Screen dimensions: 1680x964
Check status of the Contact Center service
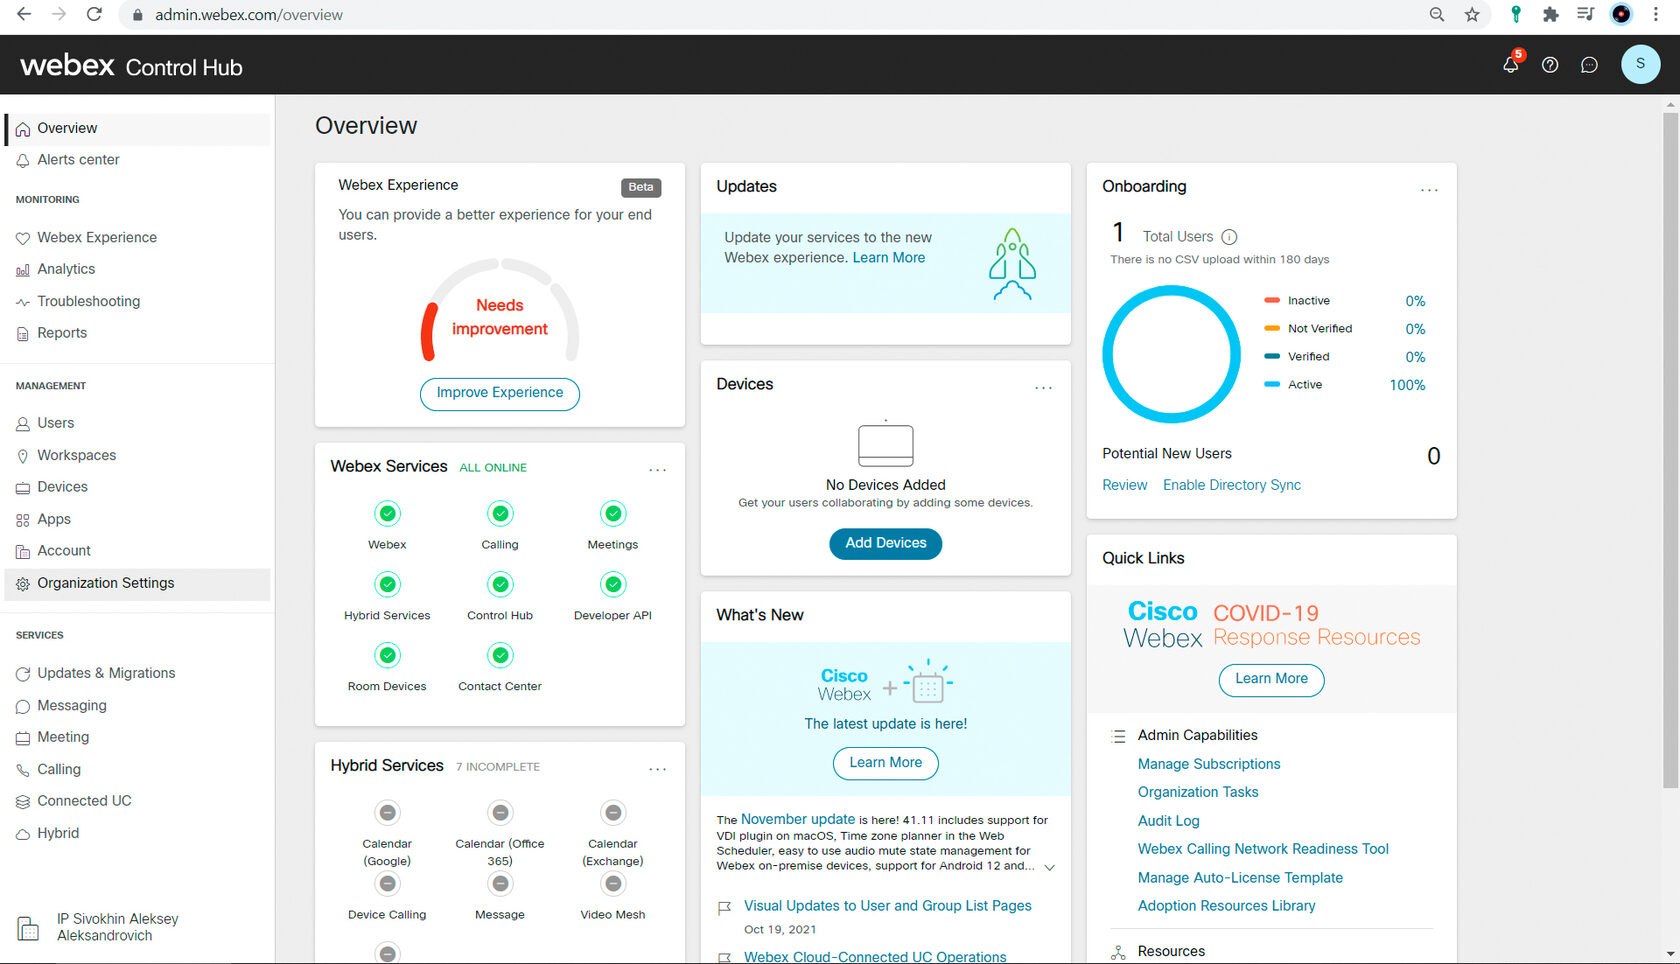click(x=499, y=656)
